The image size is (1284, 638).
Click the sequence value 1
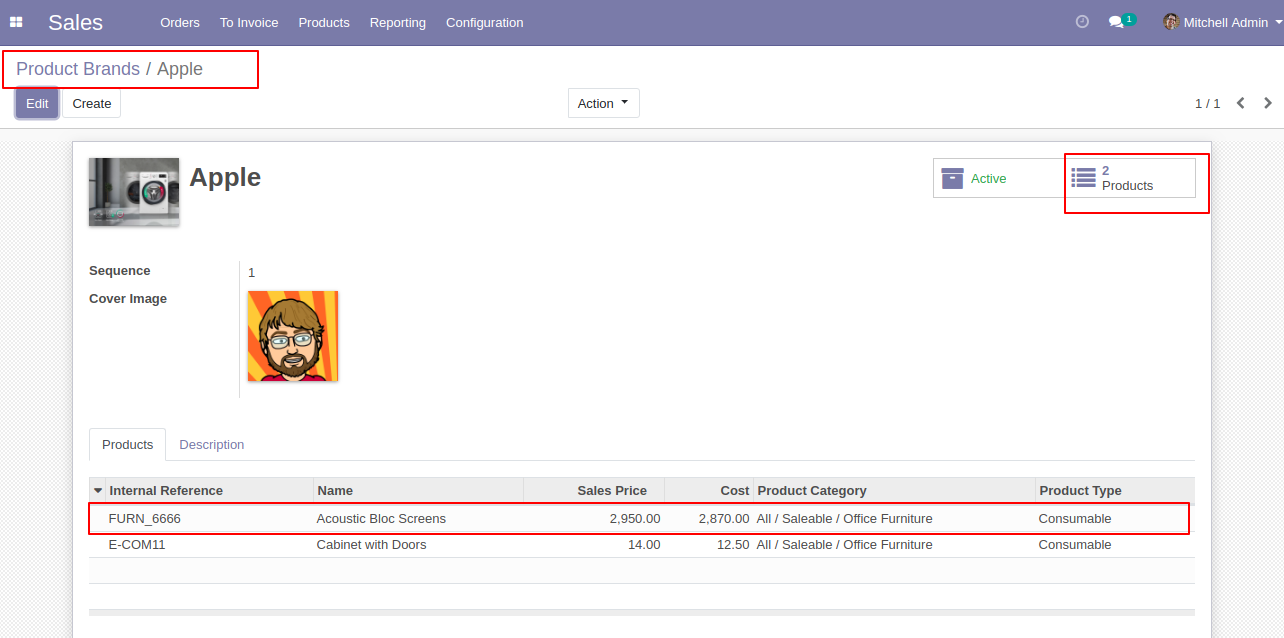[x=252, y=272]
